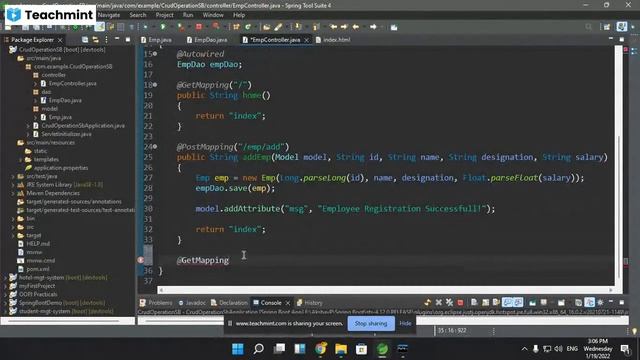640x360 pixels.
Task: Expand ServletInitializer.java tree node
Action: [x=28, y=134]
